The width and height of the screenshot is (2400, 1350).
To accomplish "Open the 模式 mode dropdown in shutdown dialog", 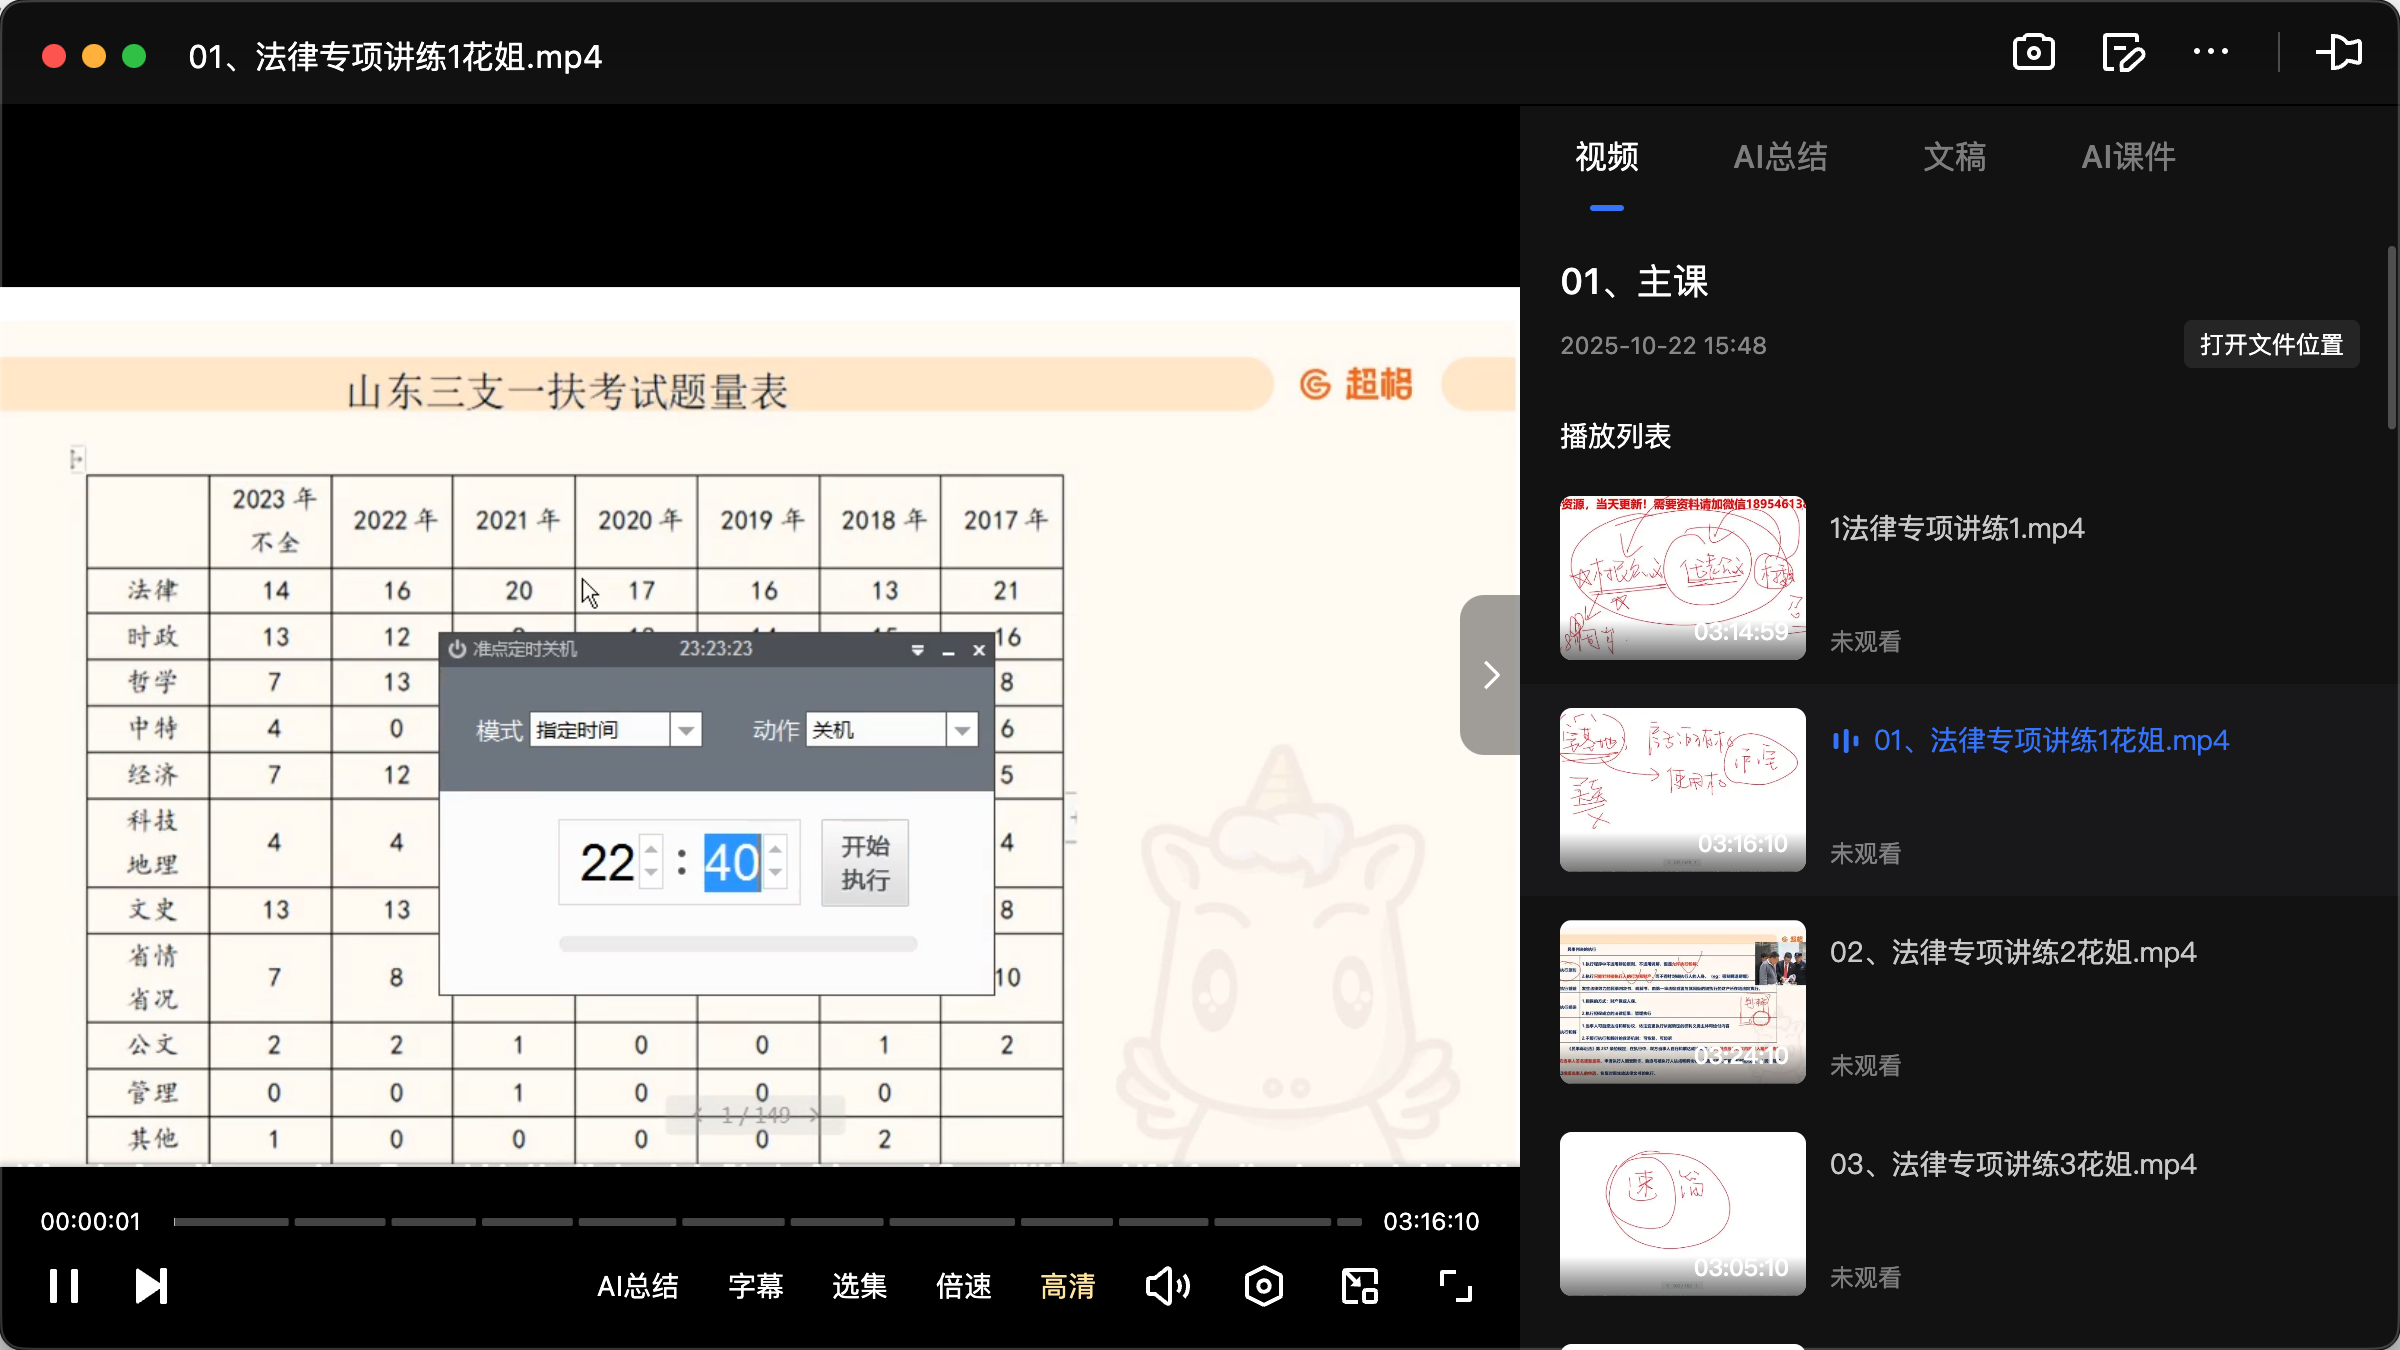I will point(686,729).
